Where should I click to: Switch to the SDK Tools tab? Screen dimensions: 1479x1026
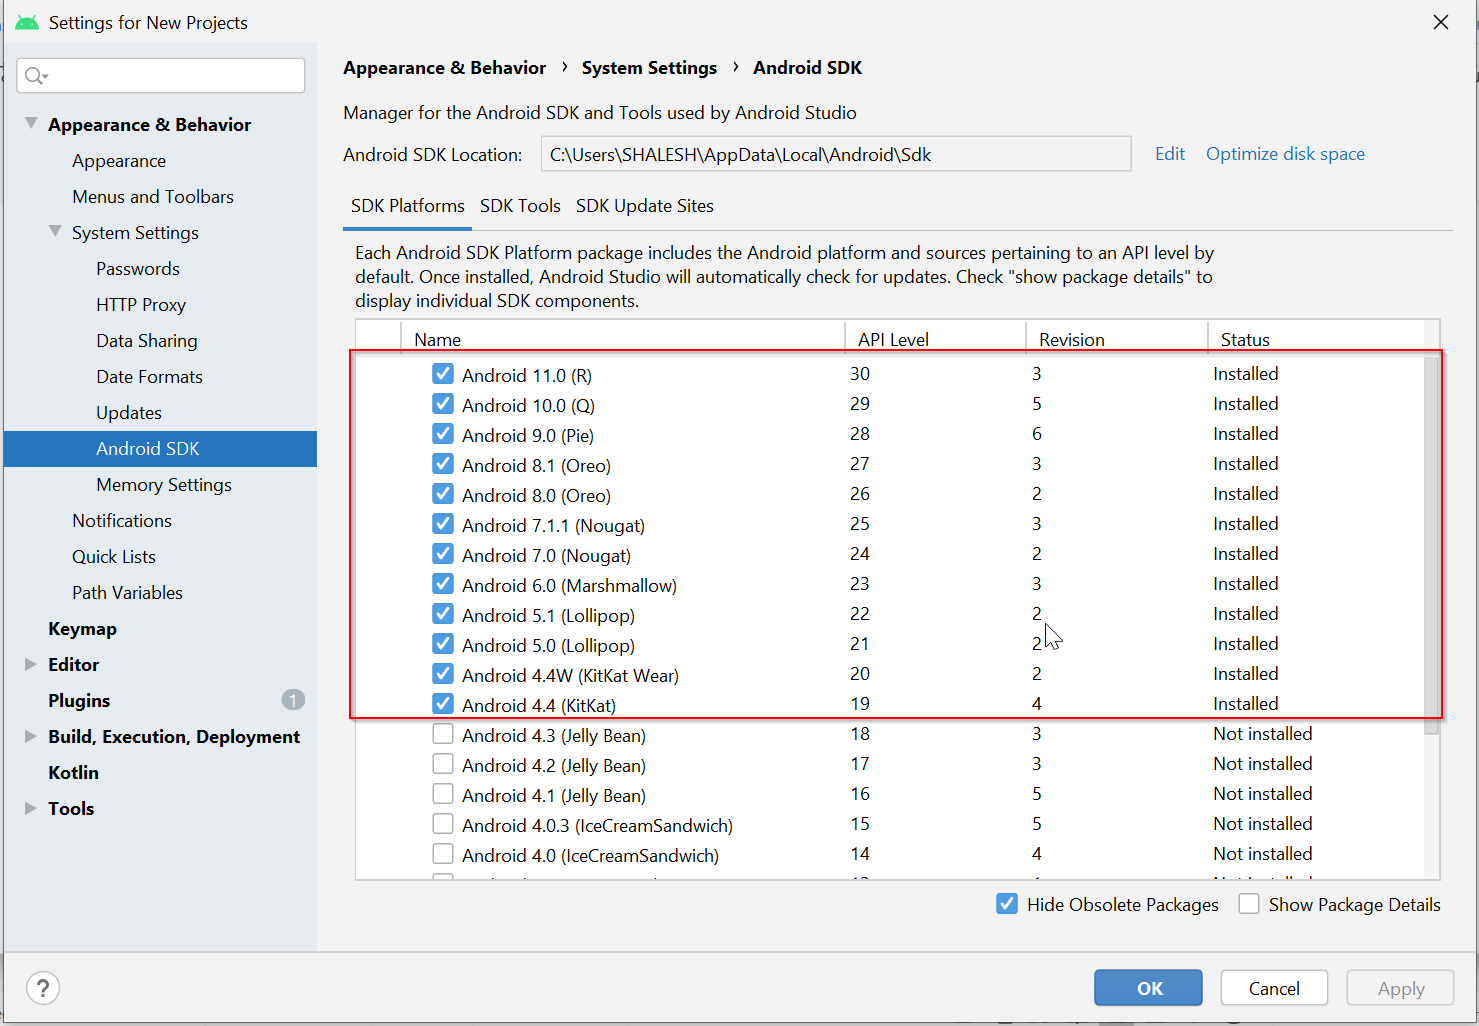(520, 206)
